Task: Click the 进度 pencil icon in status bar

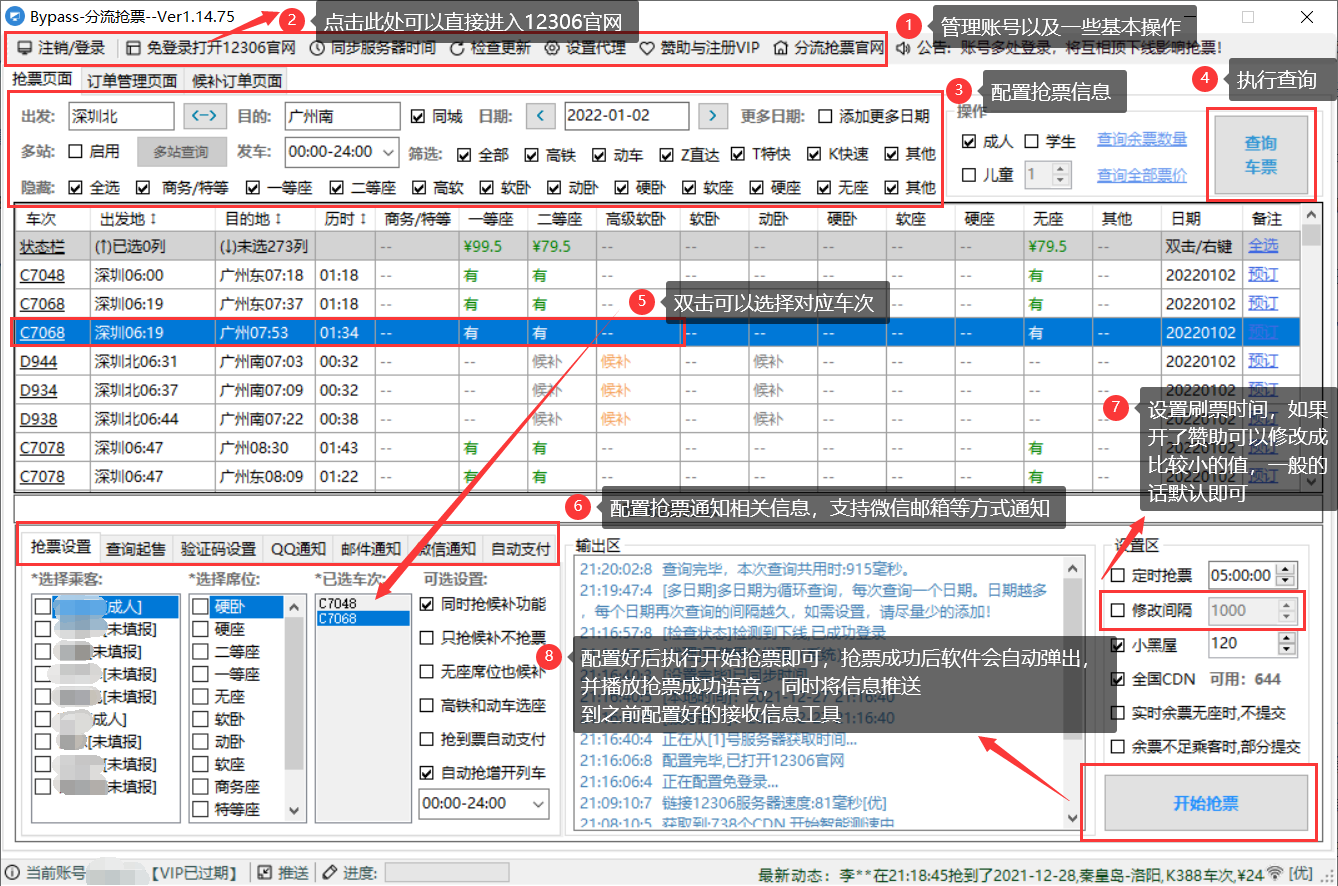Action: point(330,873)
